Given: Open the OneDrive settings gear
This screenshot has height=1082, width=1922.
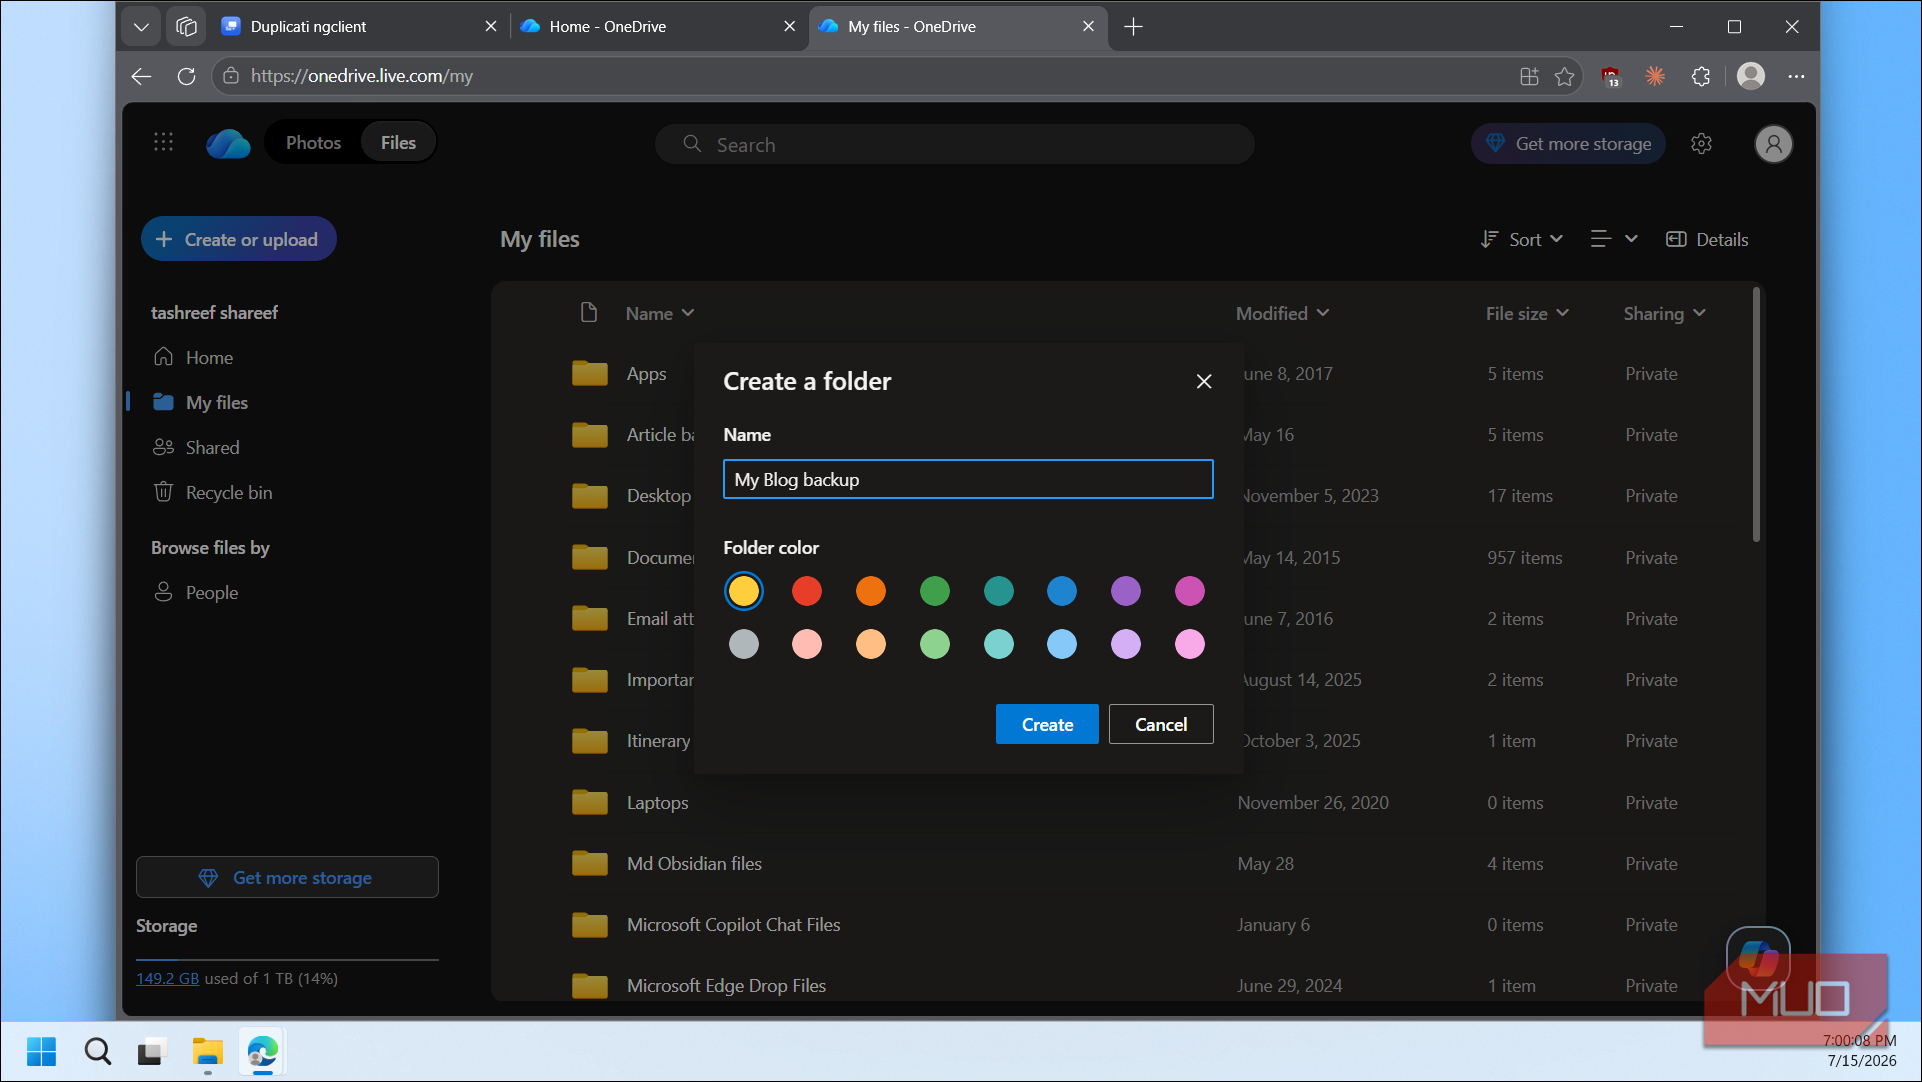Looking at the screenshot, I should (x=1701, y=144).
